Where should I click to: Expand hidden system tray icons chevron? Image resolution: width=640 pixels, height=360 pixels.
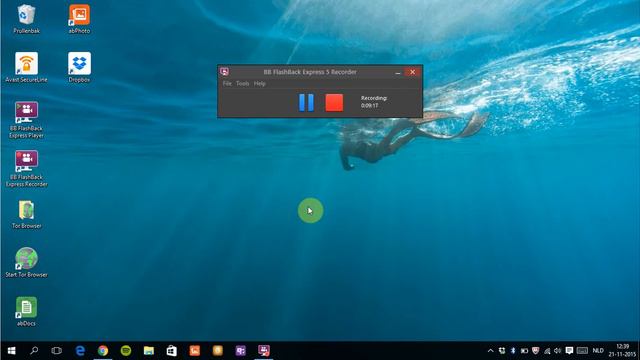tap(491, 351)
